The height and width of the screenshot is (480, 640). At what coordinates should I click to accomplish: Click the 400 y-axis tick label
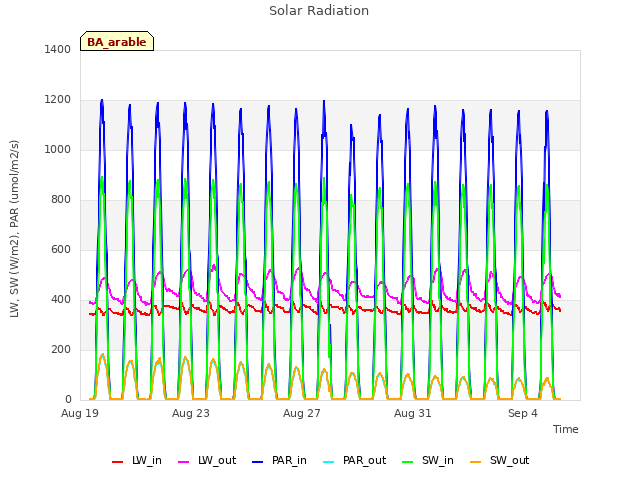tap(61, 300)
